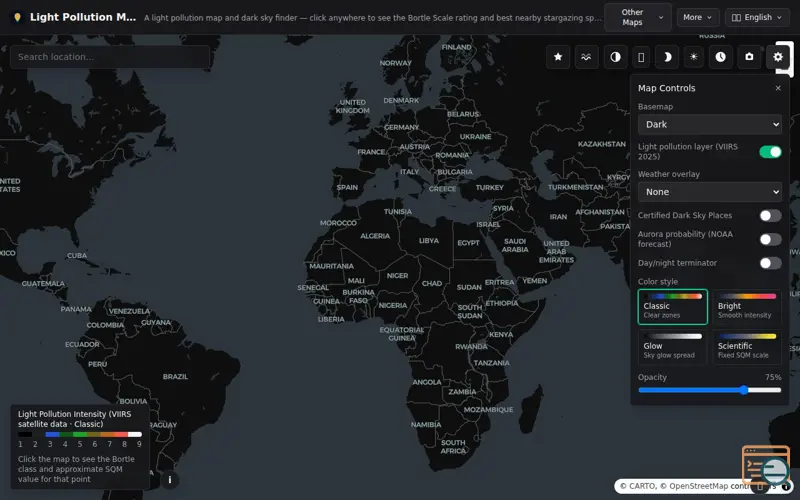Screen dimensions: 800x500
Task: Close the Map Controls panel
Action: point(778,88)
